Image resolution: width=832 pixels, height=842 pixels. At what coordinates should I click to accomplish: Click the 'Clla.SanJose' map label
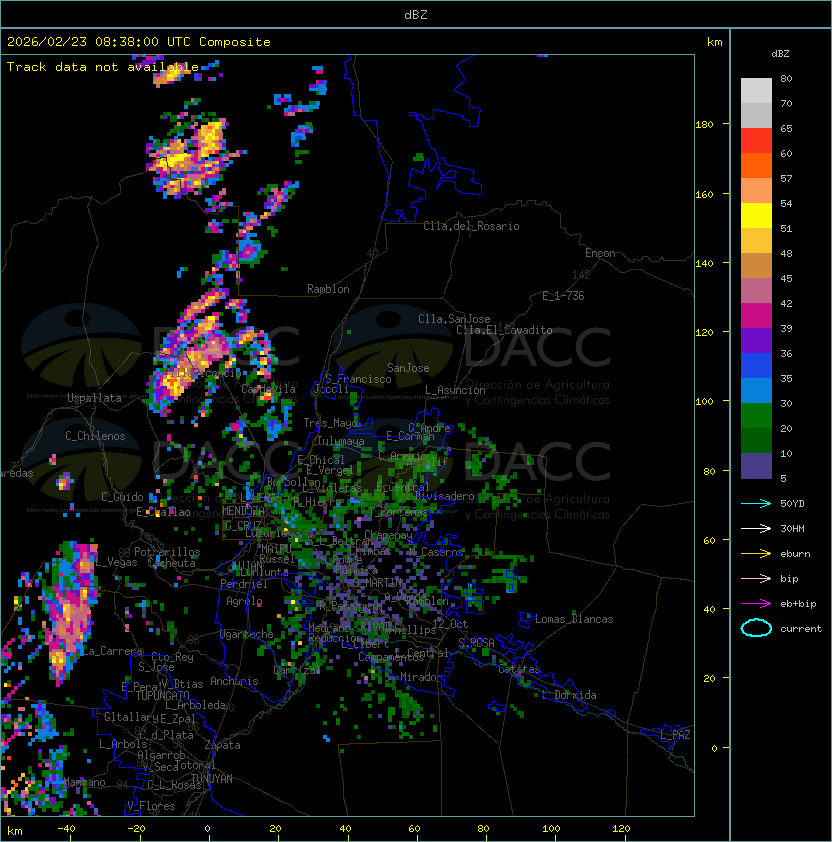[x=454, y=319]
